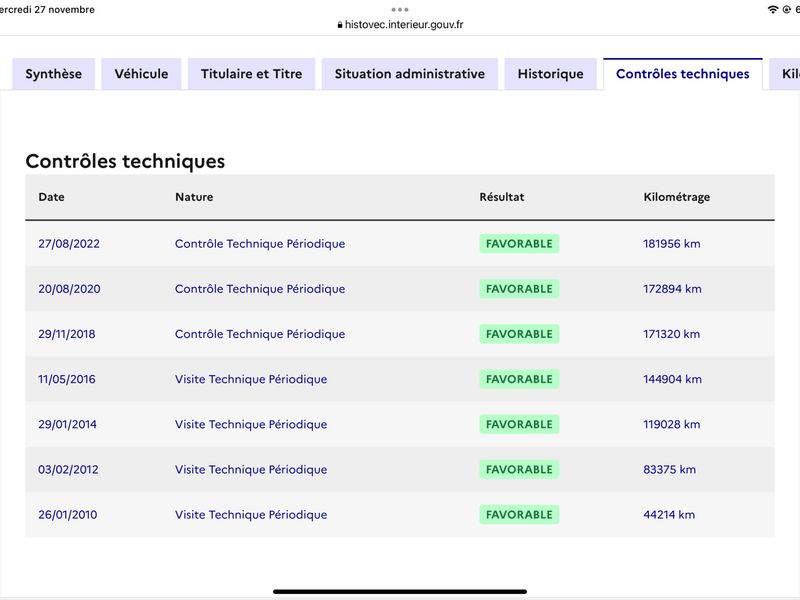Select date 26/01/2010
This screenshot has height=600, width=800.
click(68, 515)
